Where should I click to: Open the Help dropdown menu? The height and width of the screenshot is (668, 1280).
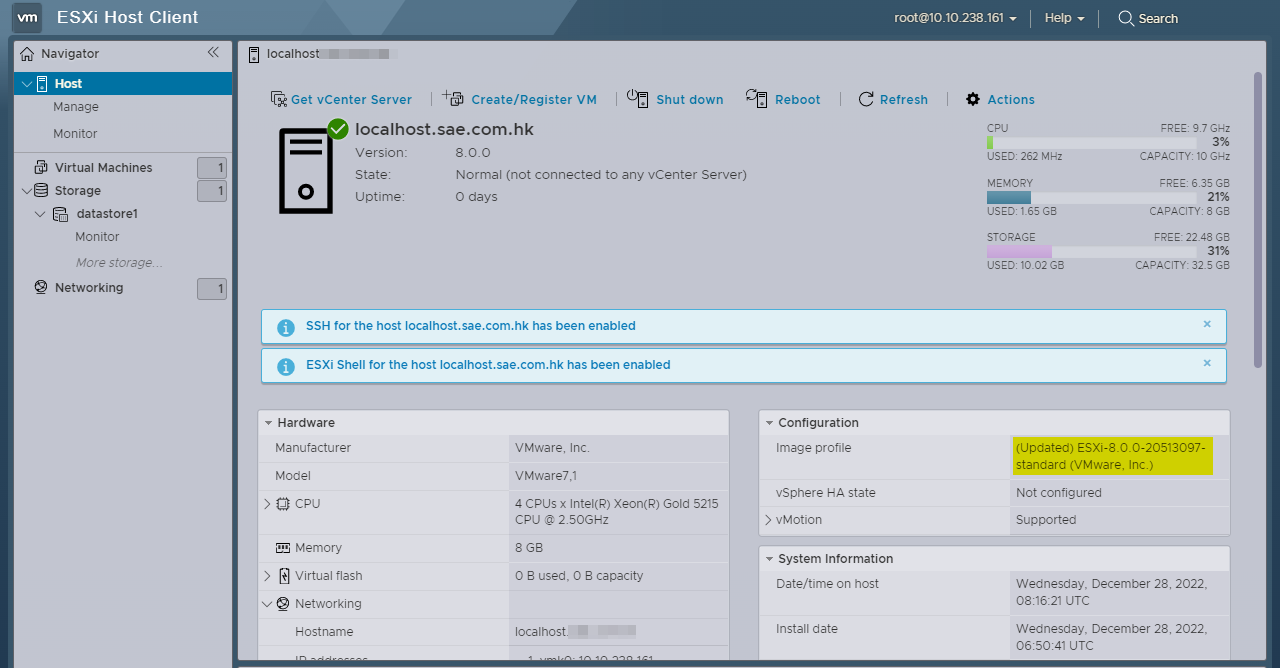pyautogui.click(x=1064, y=18)
